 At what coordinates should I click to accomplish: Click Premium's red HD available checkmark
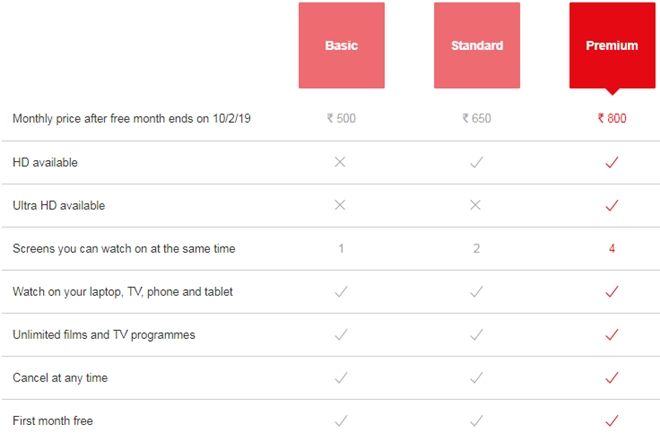[x=612, y=162]
